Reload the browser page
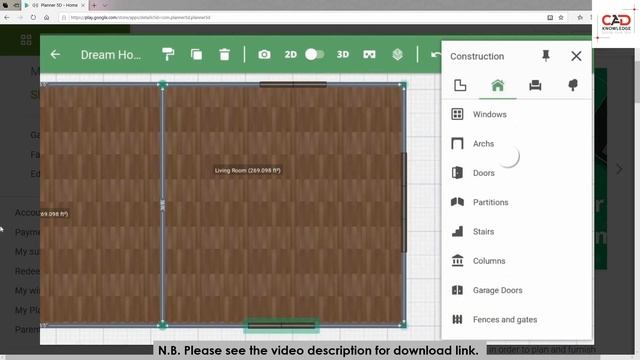Screen dimensions: 640x360 coord(33,18)
